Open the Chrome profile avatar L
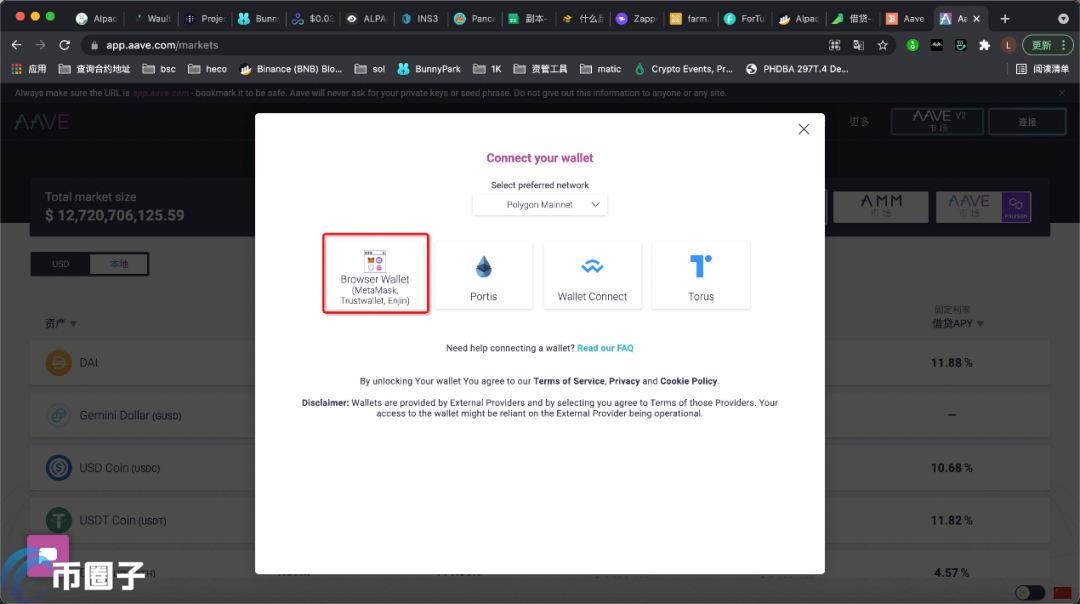1080x604 pixels. [1008, 45]
